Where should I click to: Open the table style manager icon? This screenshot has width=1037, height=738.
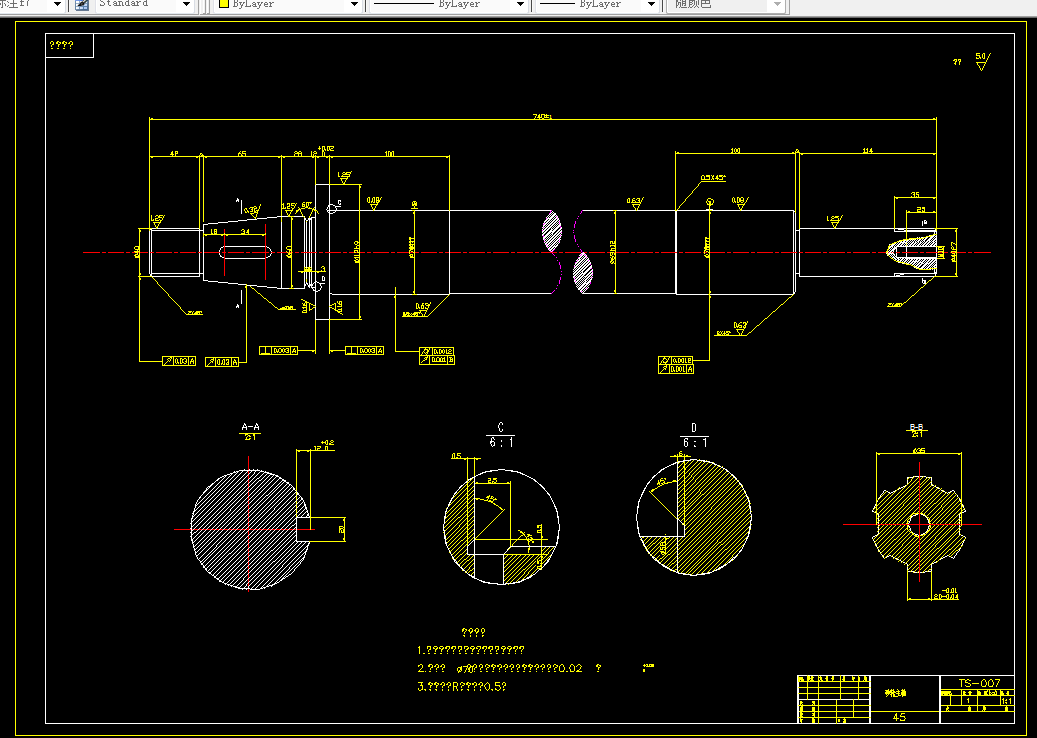[82, 5]
